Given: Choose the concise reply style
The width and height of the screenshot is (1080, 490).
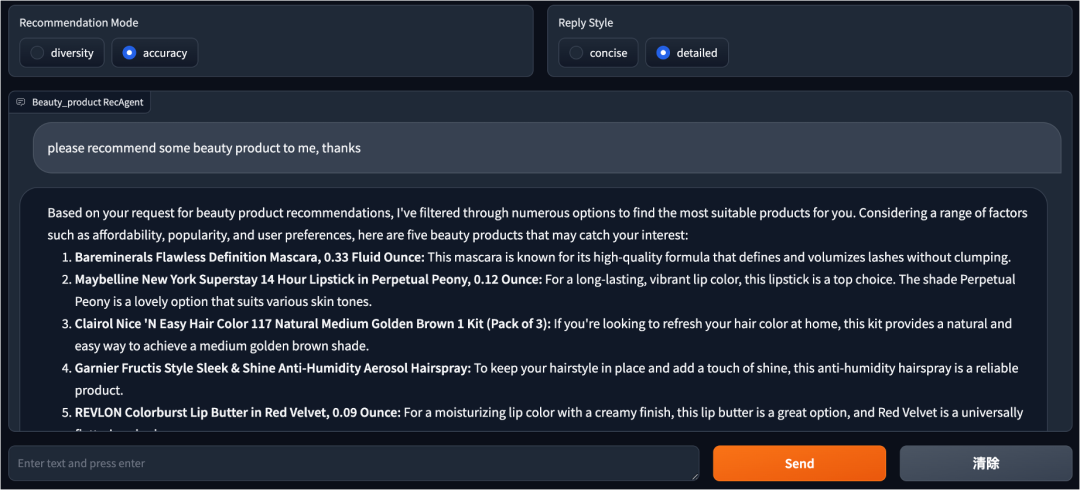Looking at the screenshot, I should (x=576, y=53).
